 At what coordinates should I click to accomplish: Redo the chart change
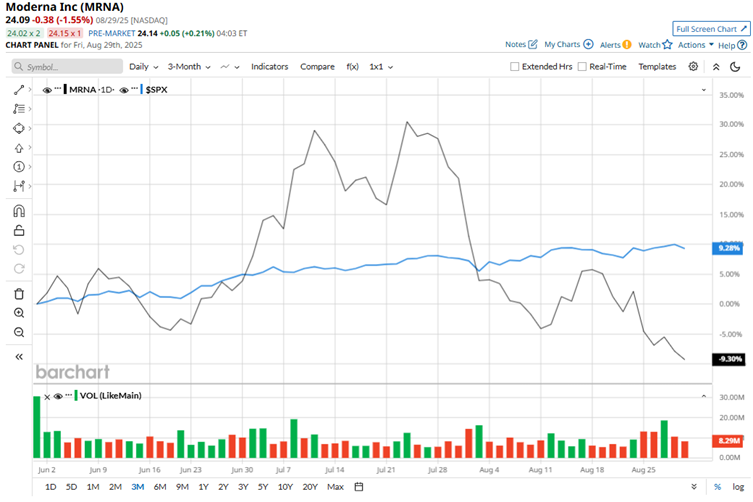tap(19, 269)
